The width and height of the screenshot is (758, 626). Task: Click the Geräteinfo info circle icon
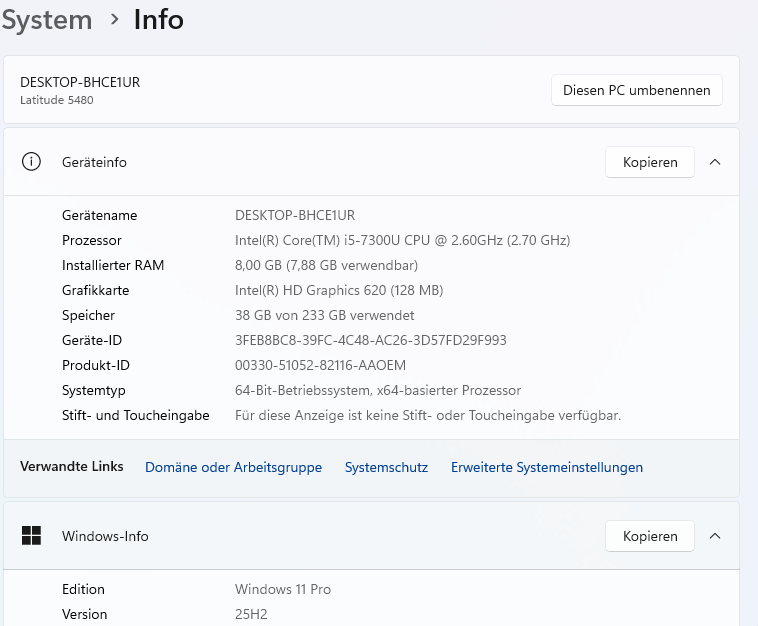31,161
